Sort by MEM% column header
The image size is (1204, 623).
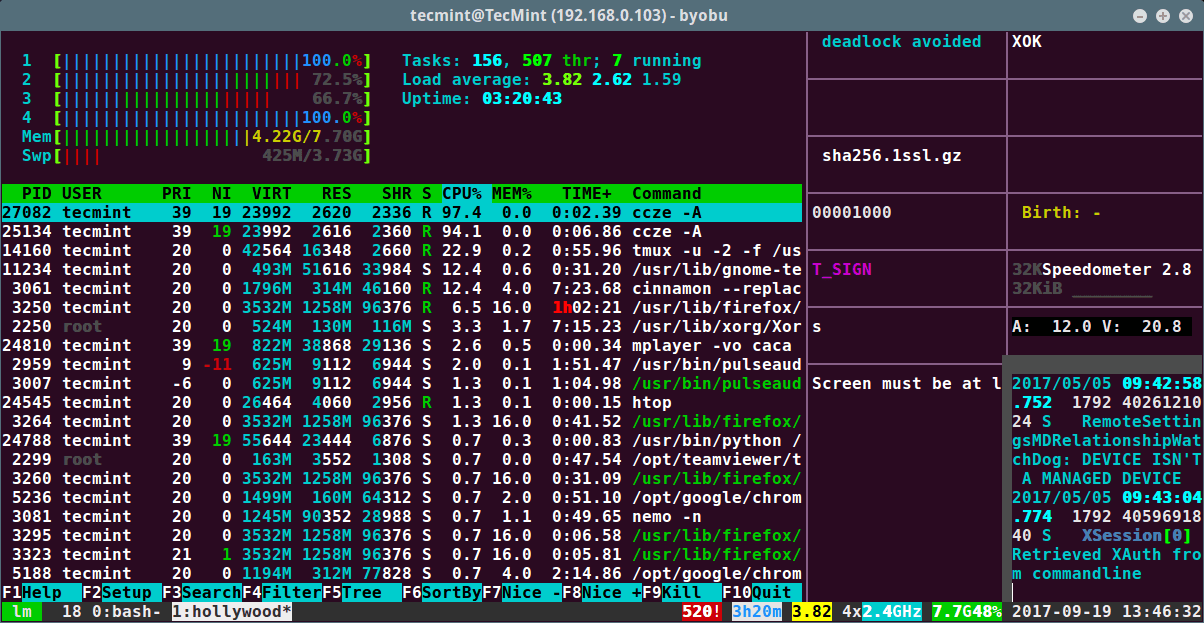pos(512,193)
